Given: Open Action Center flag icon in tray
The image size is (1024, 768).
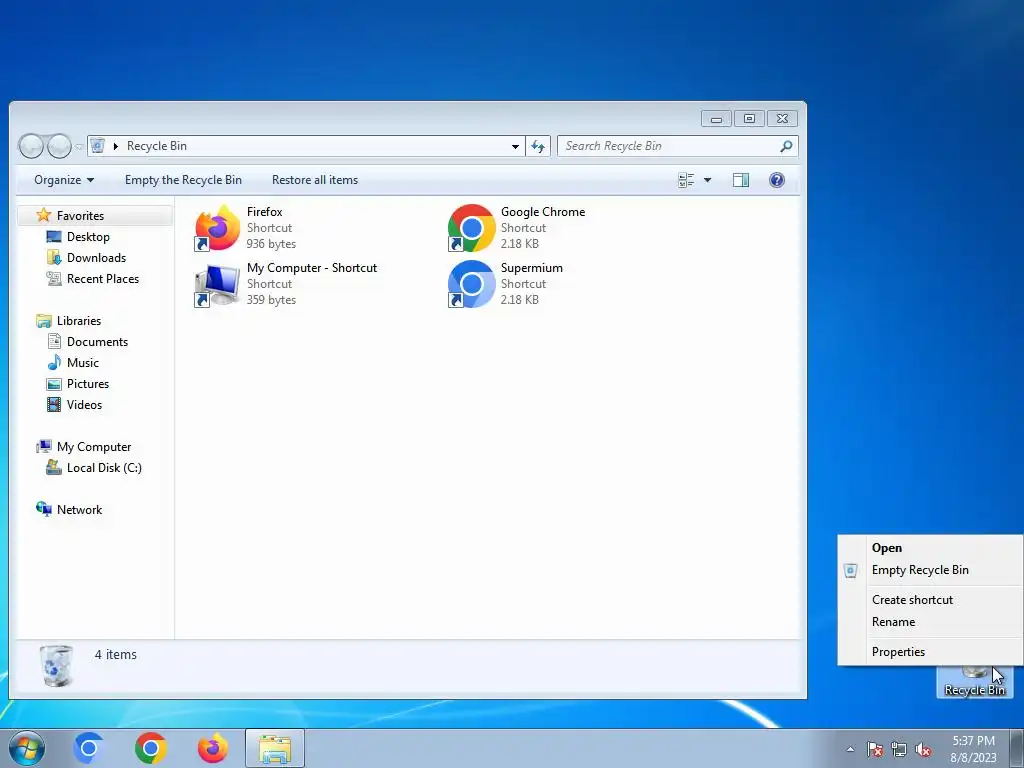Looking at the screenshot, I should pyautogui.click(x=875, y=749).
